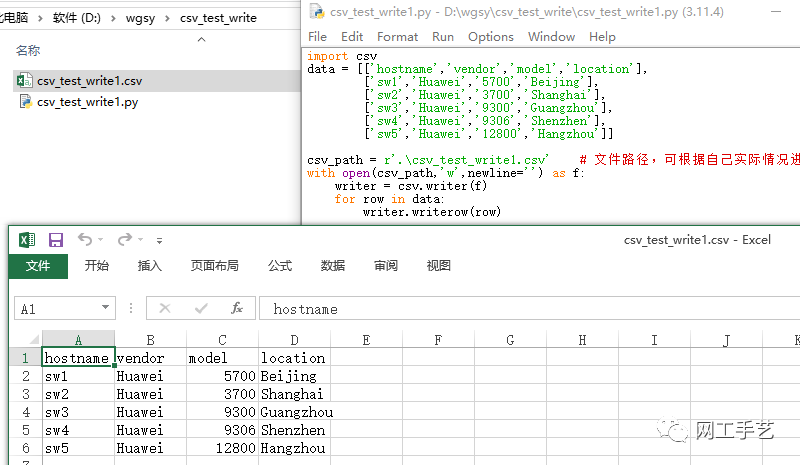Viewport: 800px width, 465px height.
Task: Click the Excel CSV file icon in Explorer
Action: tap(24, 81)
